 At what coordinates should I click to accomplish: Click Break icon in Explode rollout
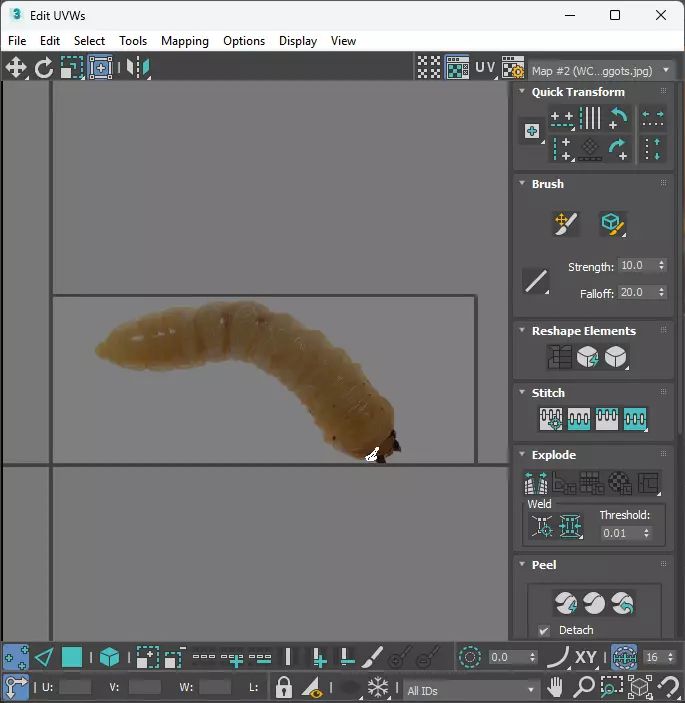click(x=536, y=483)
